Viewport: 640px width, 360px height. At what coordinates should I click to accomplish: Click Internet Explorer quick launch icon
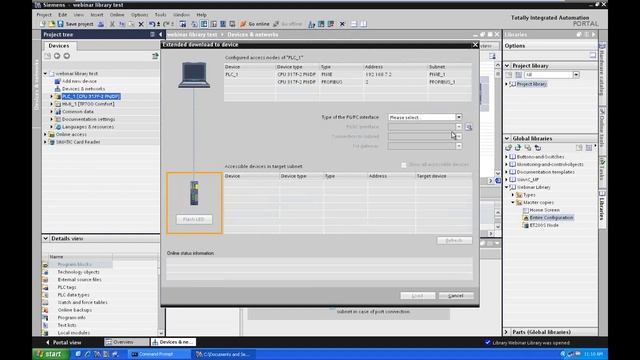click(87, 354)
